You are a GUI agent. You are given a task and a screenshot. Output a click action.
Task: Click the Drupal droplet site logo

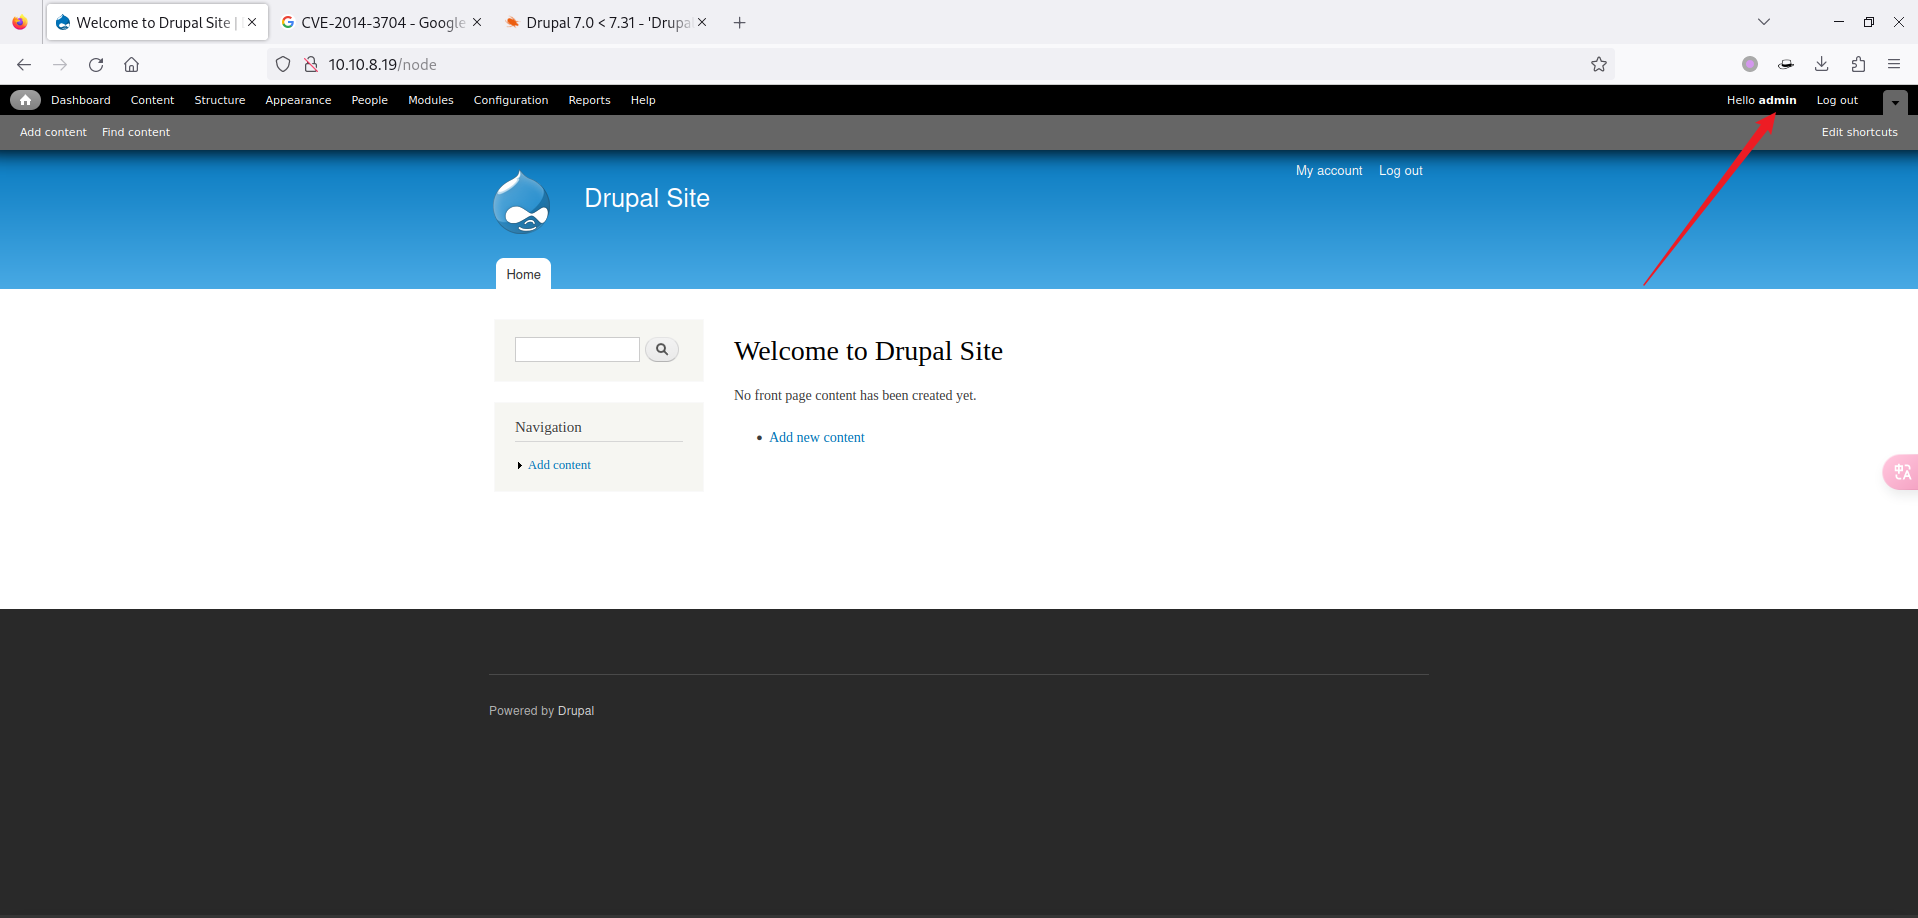point(521,202)
